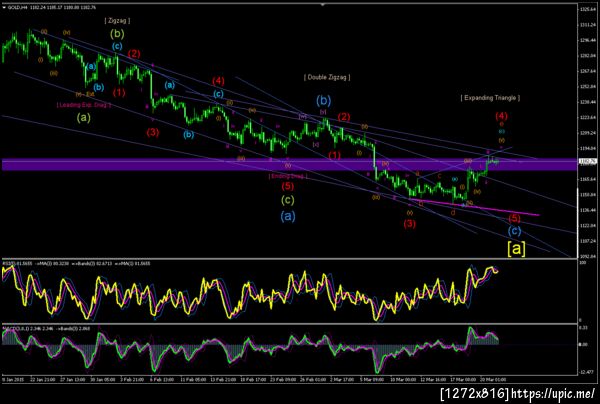Click green (a) label under Leading Exp. Diag
This screenshot has width=600, height=404.
83,117
